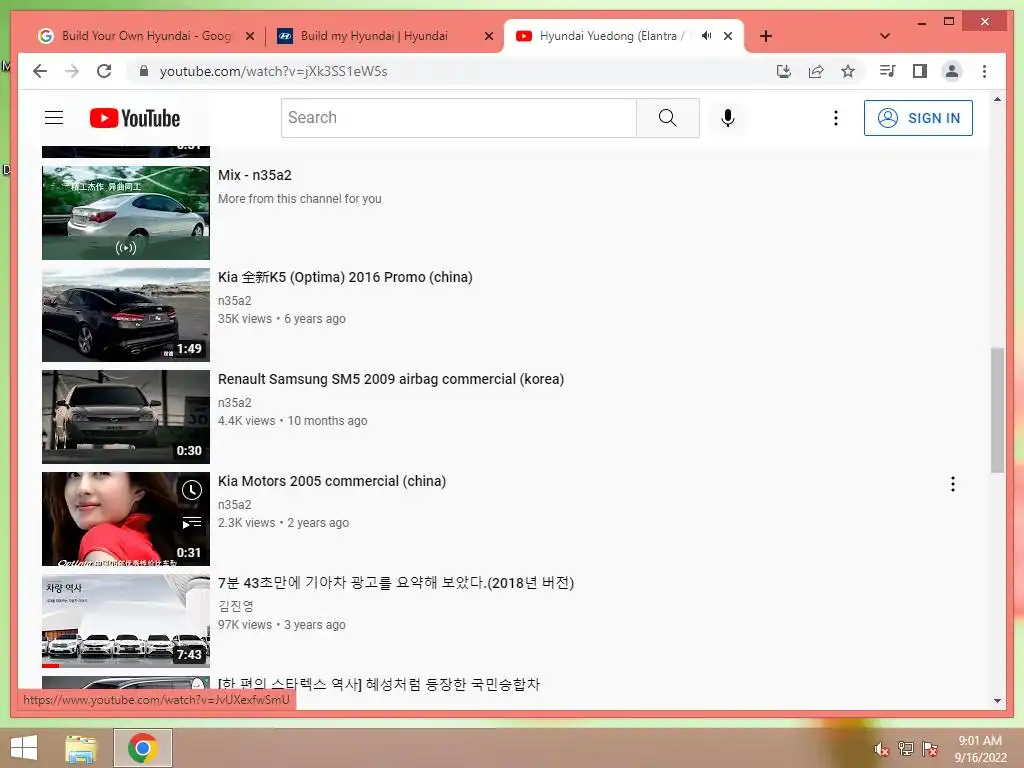Image resolution: width=1024 pixels, height=768 pixels.
Task: Click the address bar URL
Action: pyautogui.click(x=274, y=71)
